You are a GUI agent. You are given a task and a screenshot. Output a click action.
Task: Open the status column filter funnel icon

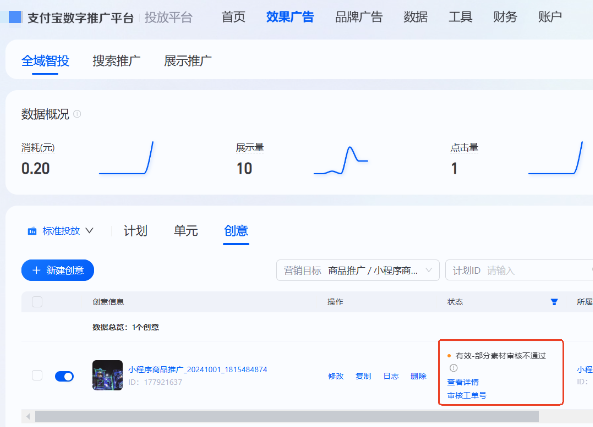click(554, 301)
